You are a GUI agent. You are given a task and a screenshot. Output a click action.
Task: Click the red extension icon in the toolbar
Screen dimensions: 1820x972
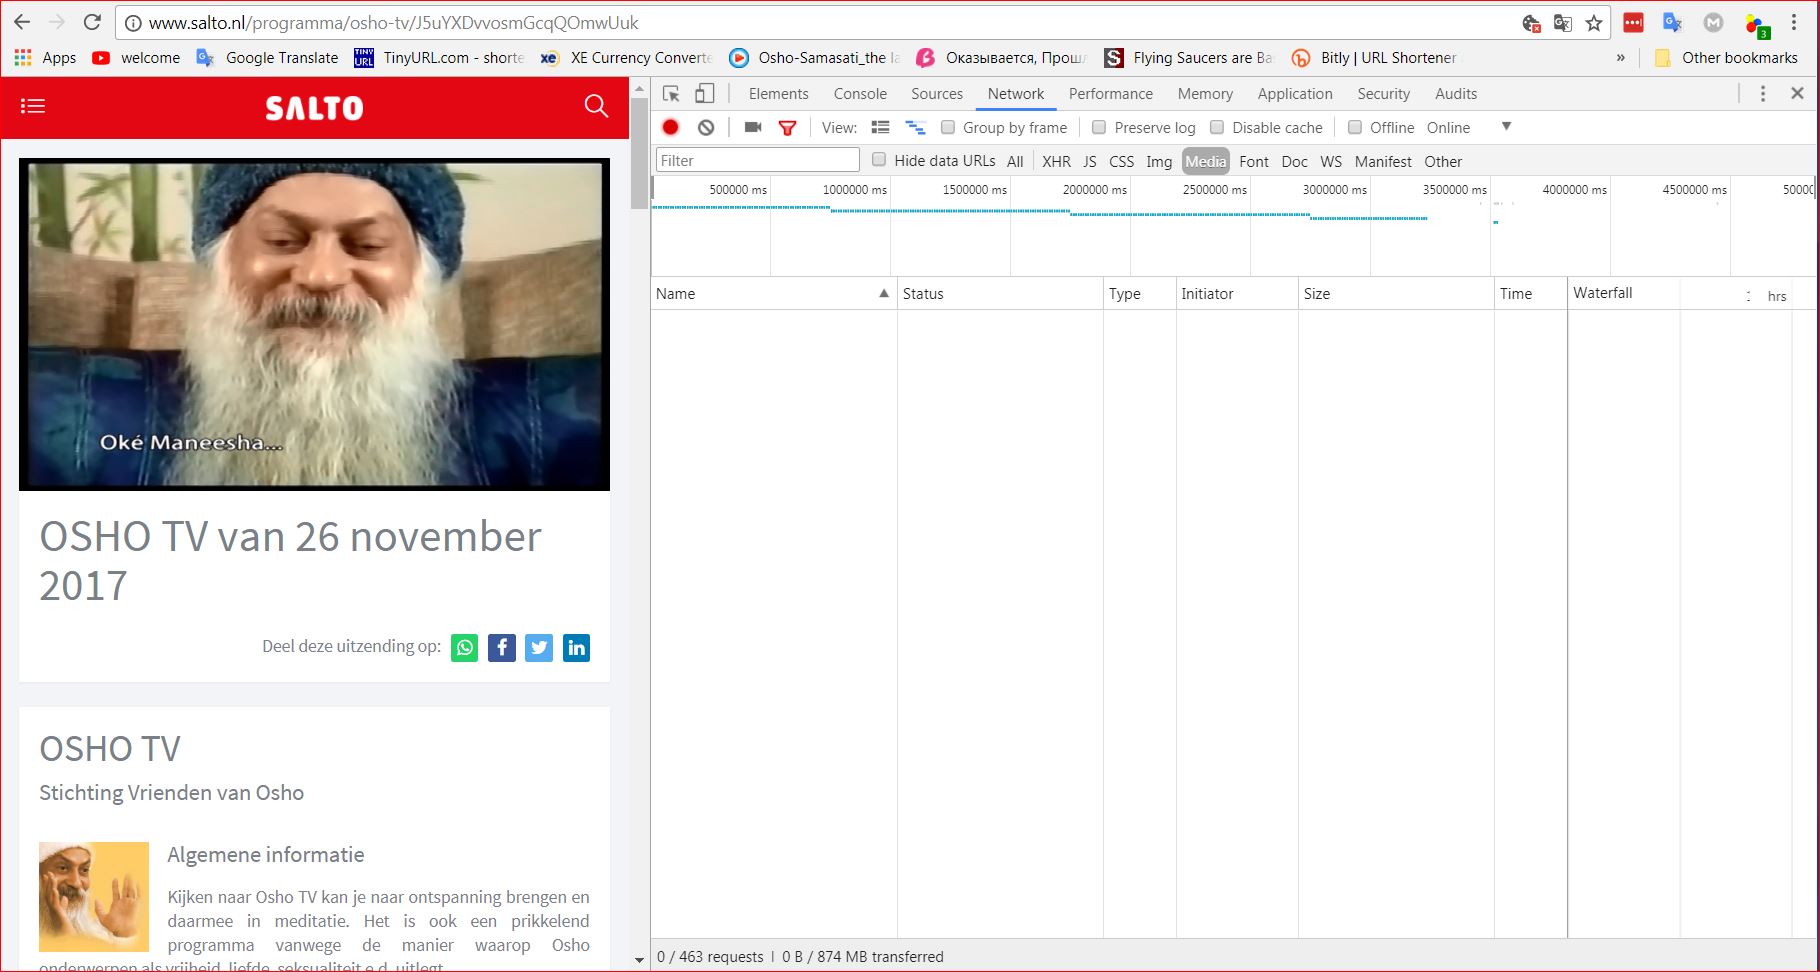[1633, 23]
